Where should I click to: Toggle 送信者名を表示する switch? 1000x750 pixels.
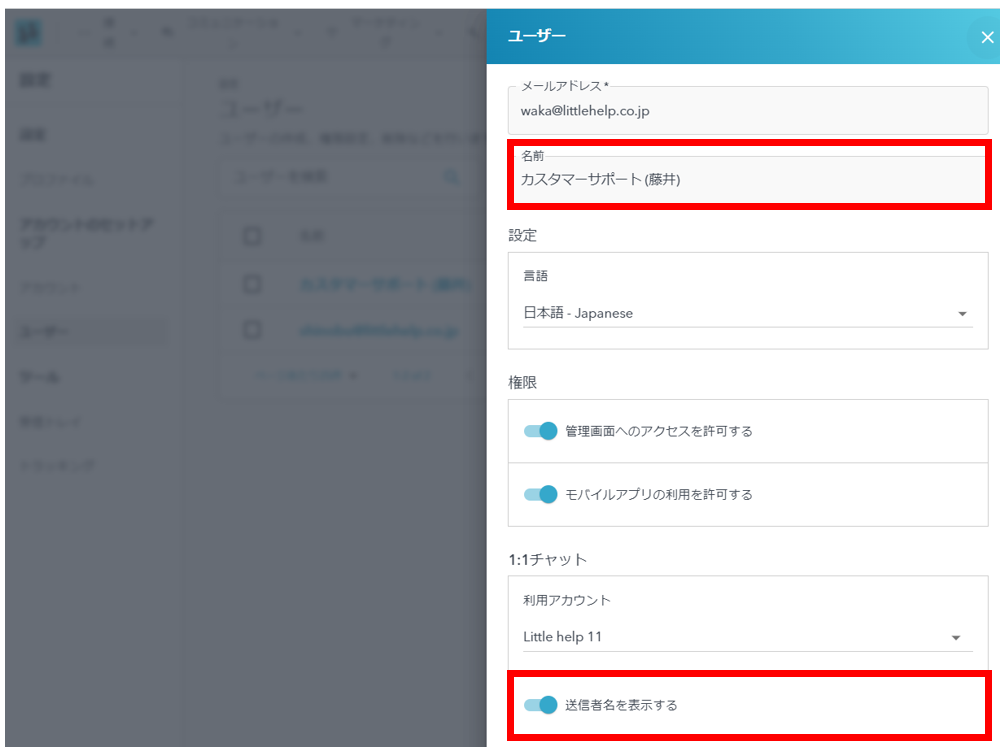click(x=541, y=705)
